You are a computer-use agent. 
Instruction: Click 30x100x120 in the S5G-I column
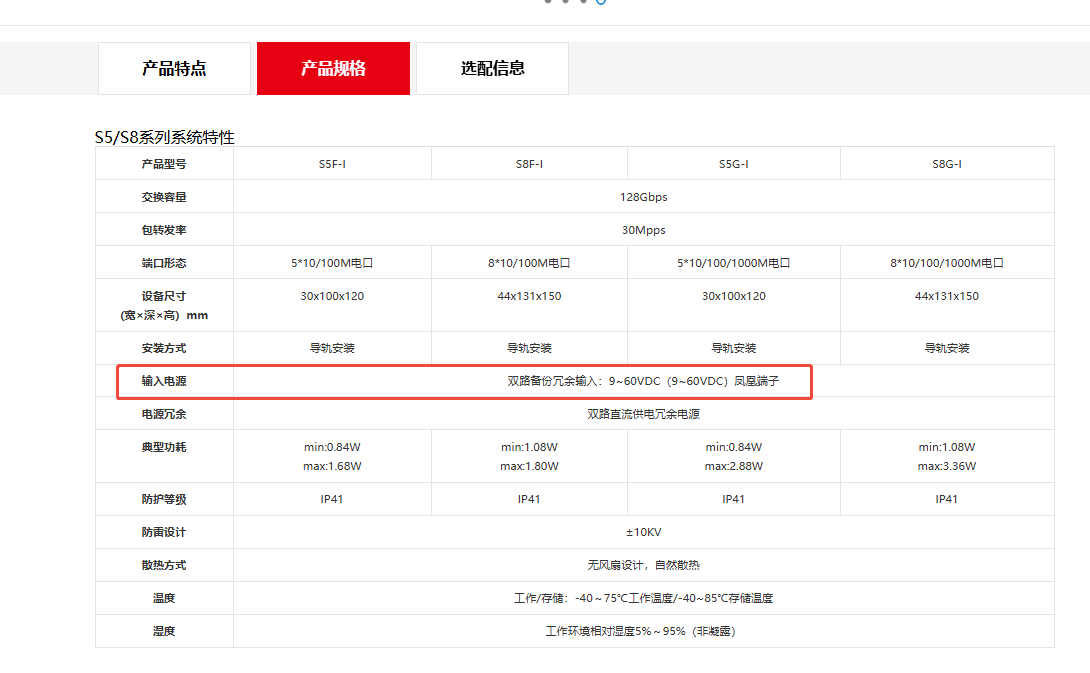coord(733,296)
